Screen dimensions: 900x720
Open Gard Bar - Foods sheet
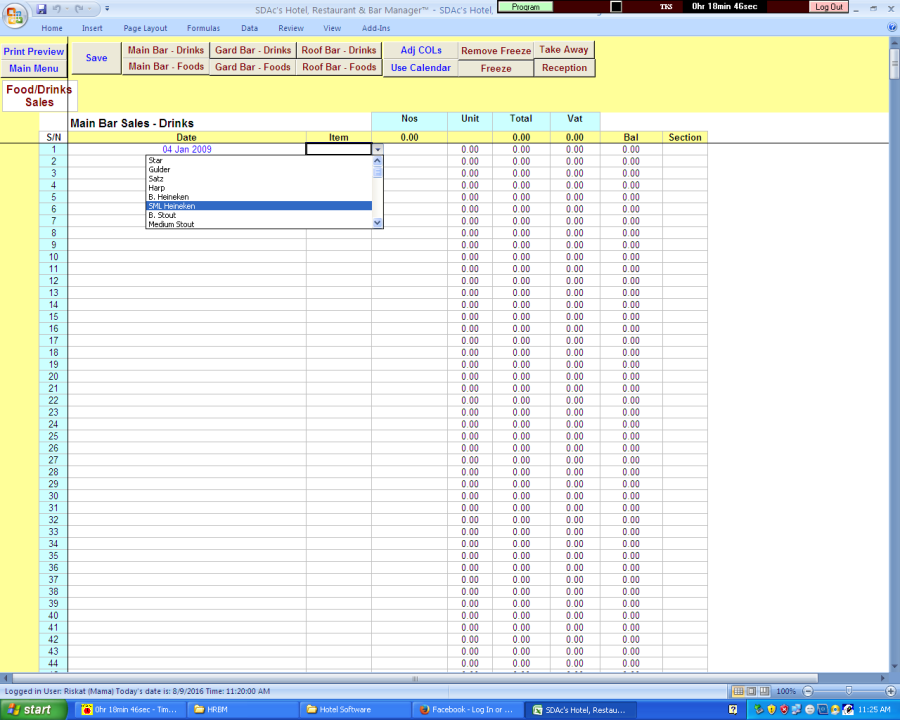click(253, 67)
